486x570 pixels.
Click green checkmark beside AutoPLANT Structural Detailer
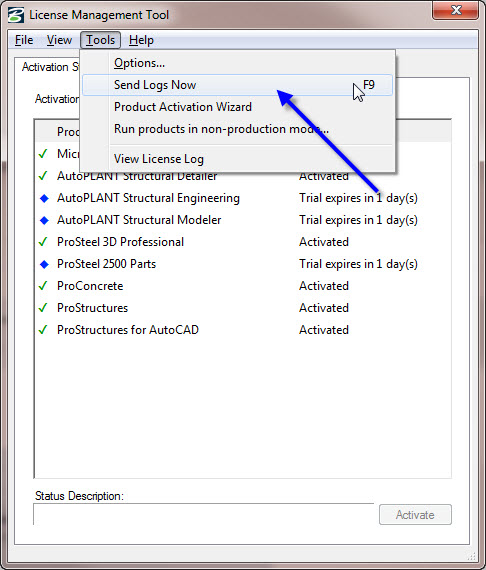click(43, 176)
